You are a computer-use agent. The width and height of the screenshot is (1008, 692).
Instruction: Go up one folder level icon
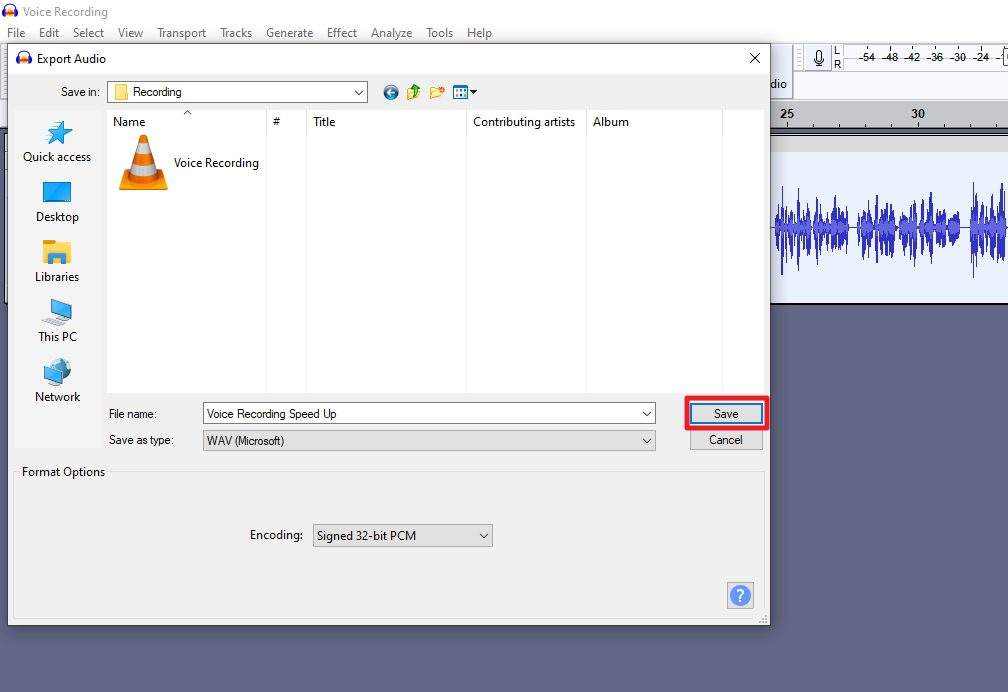coord(413,92)
